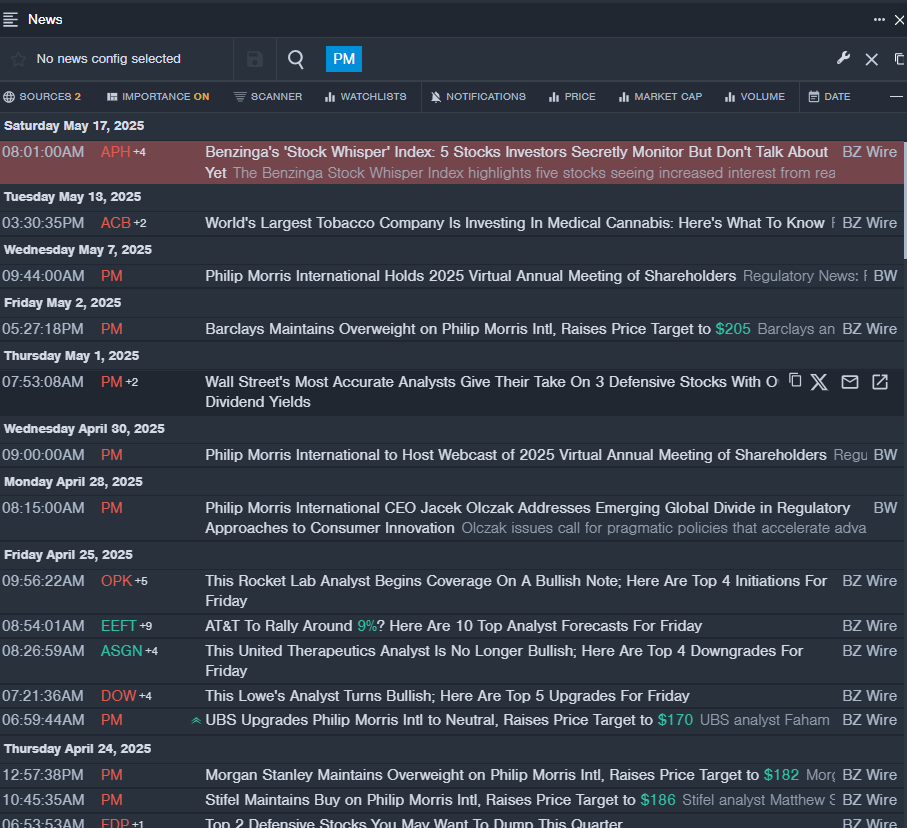Open Wall Street analysts story externally

pos(880,382)
